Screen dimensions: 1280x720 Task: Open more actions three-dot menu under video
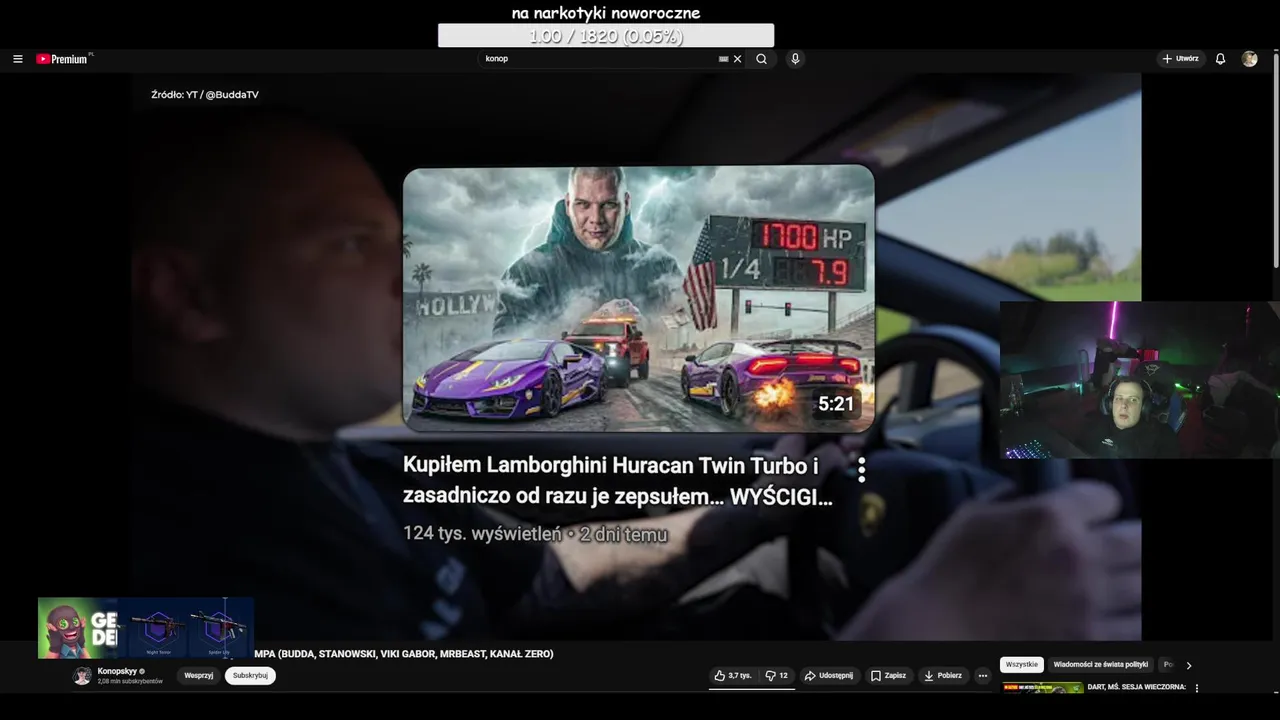tap(983, 676)
